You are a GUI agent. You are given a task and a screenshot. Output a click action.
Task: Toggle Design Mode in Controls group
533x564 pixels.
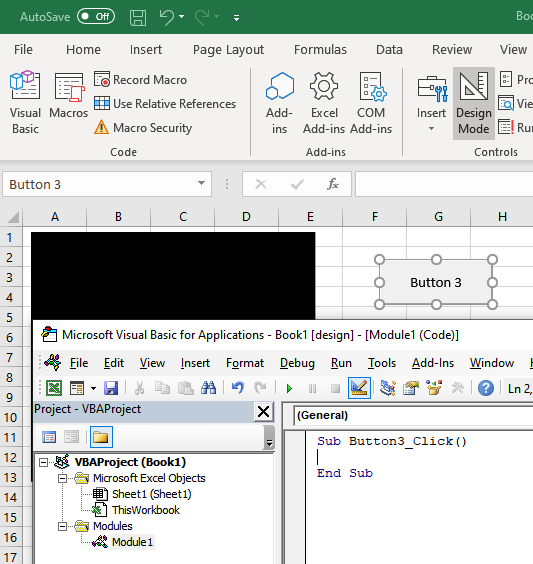coord(474,103)
